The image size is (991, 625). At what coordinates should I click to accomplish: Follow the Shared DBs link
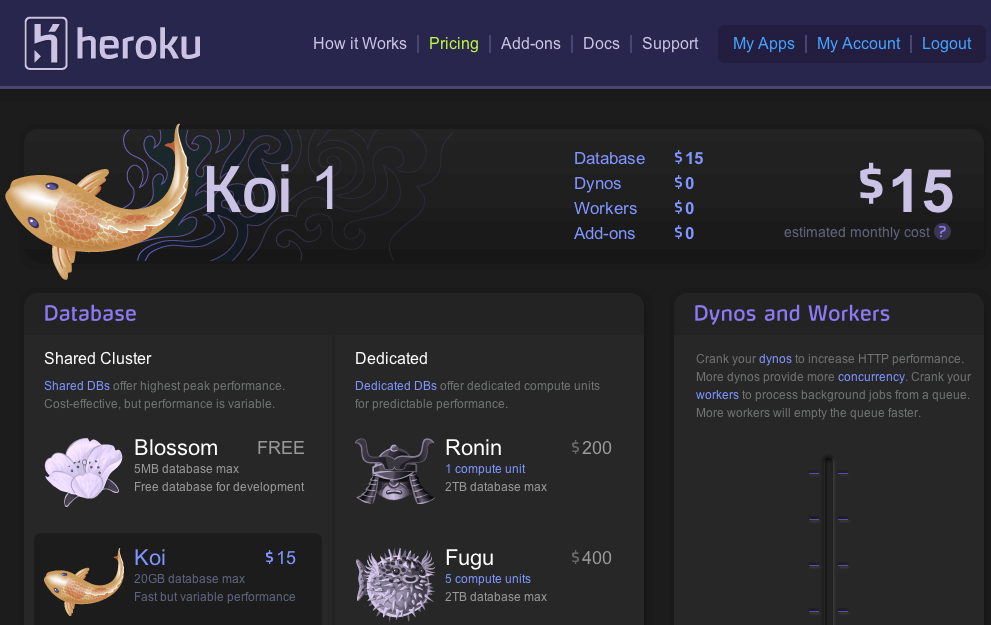(77, 385)
